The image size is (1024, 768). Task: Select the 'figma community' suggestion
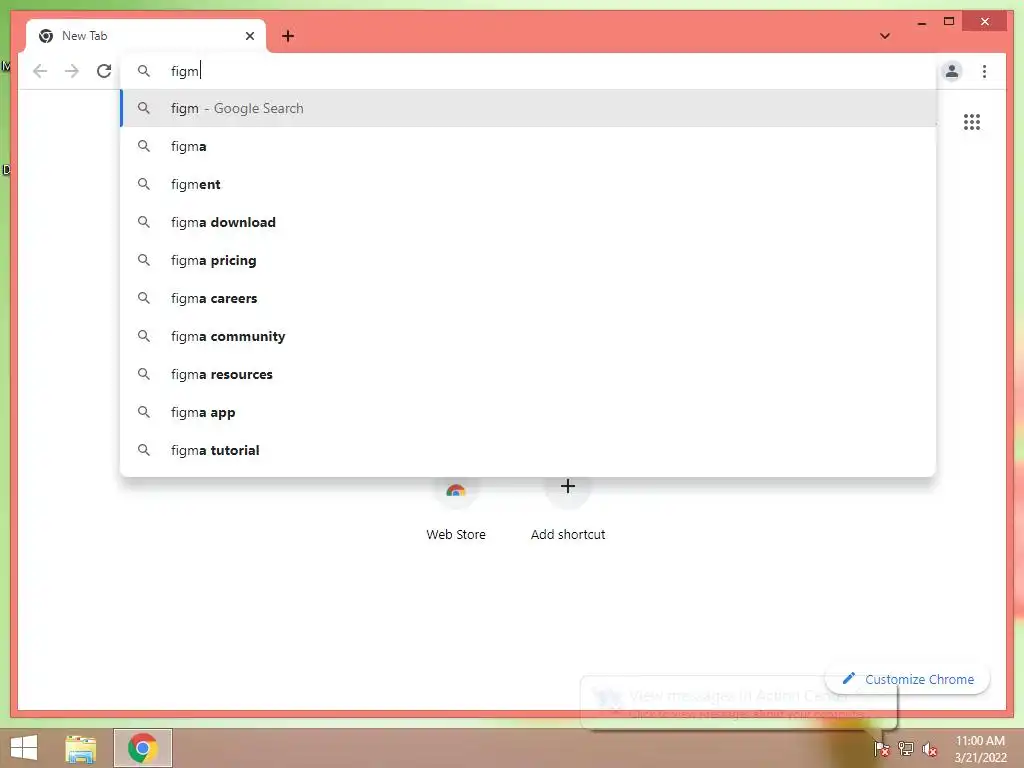click(529, 336)
